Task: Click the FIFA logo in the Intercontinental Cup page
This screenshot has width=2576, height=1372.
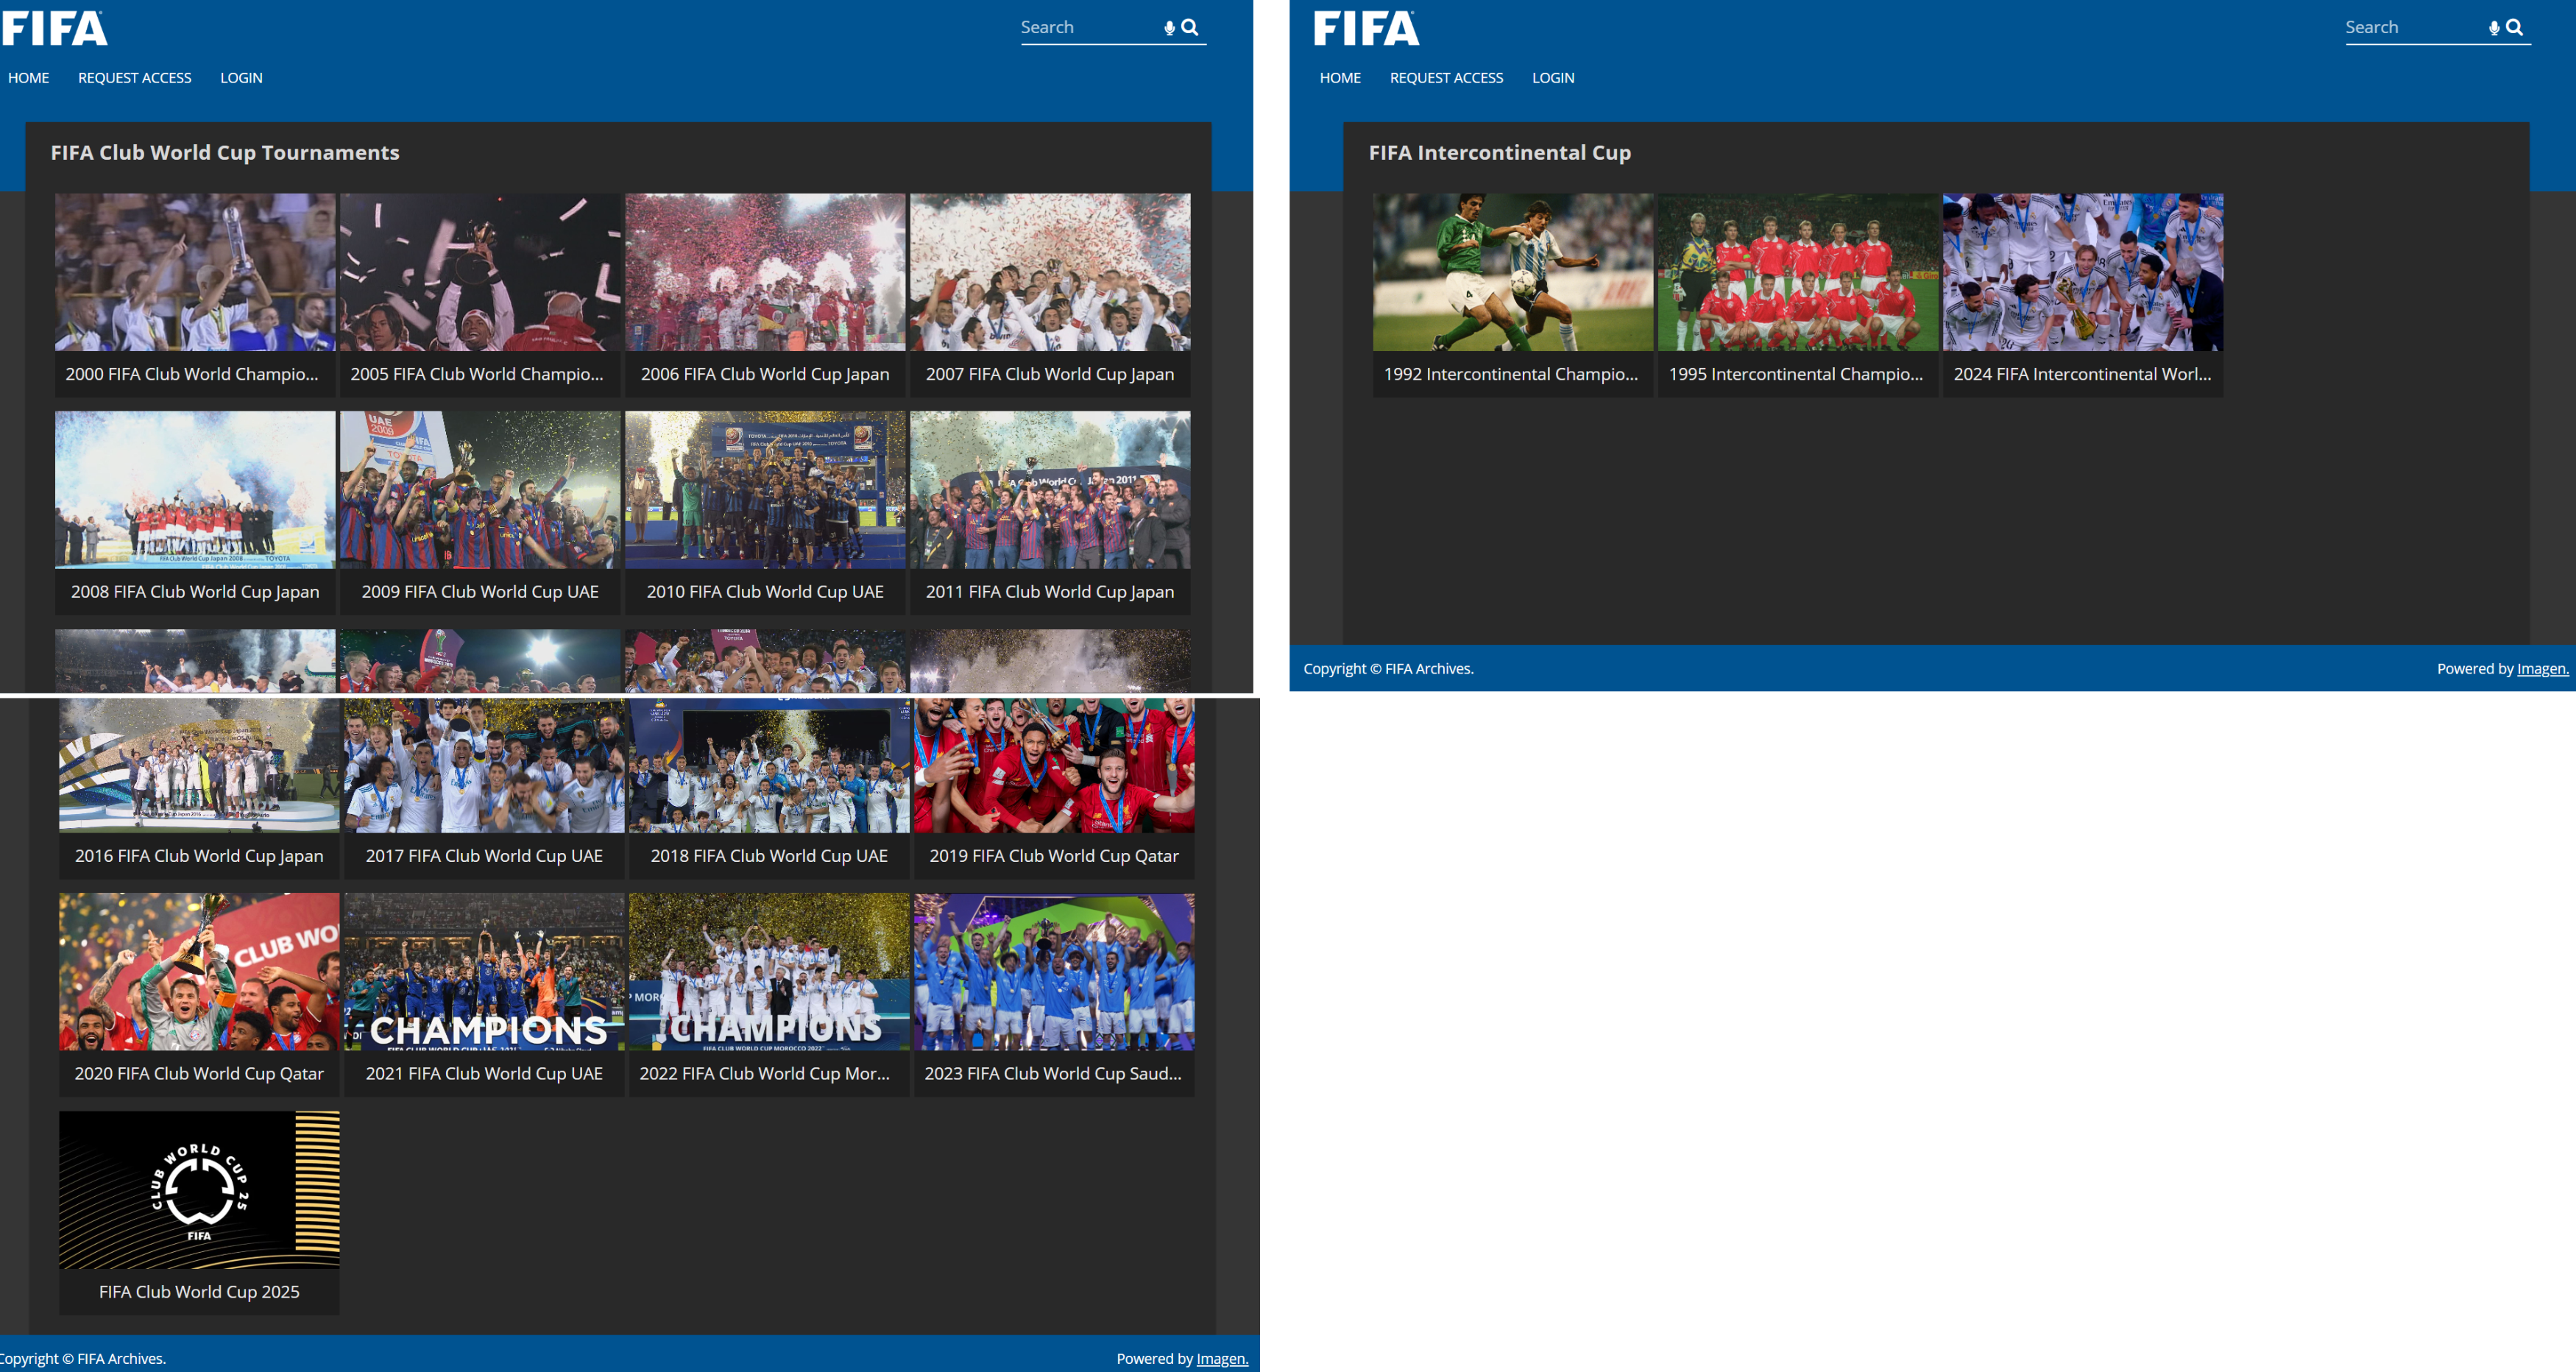Action: pos(1366,28)
